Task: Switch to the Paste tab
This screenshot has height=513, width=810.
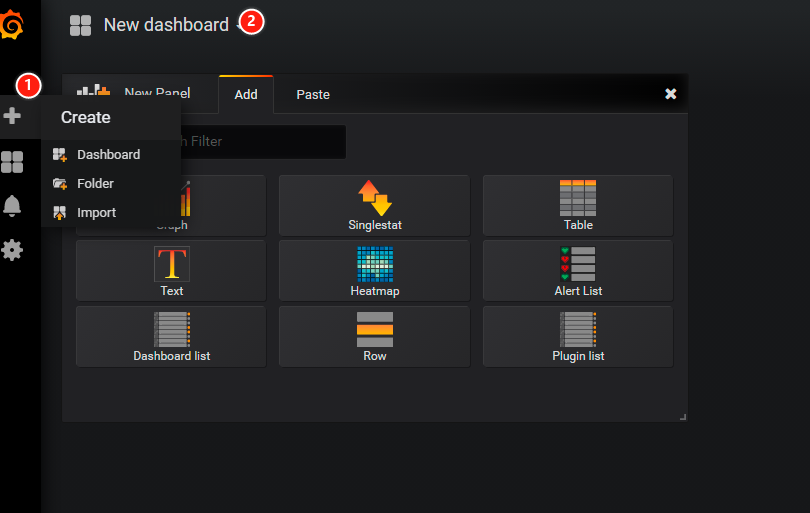Action: tap(313, 95)
